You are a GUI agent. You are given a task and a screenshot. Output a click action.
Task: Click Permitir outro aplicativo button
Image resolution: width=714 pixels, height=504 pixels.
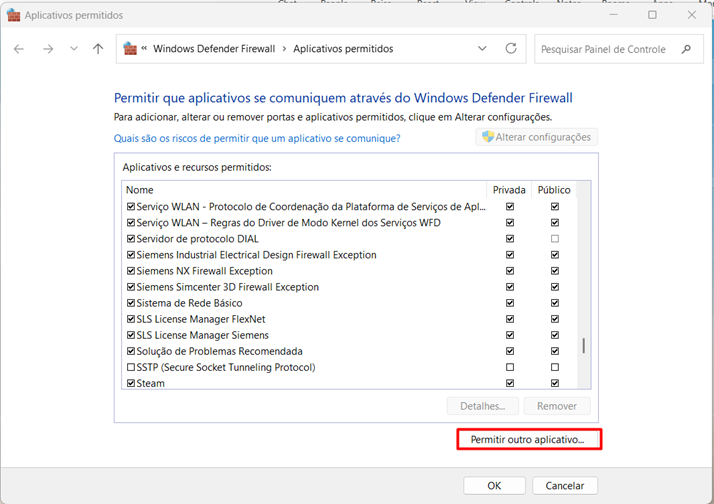pyautogui.click(x=527, y=440)
